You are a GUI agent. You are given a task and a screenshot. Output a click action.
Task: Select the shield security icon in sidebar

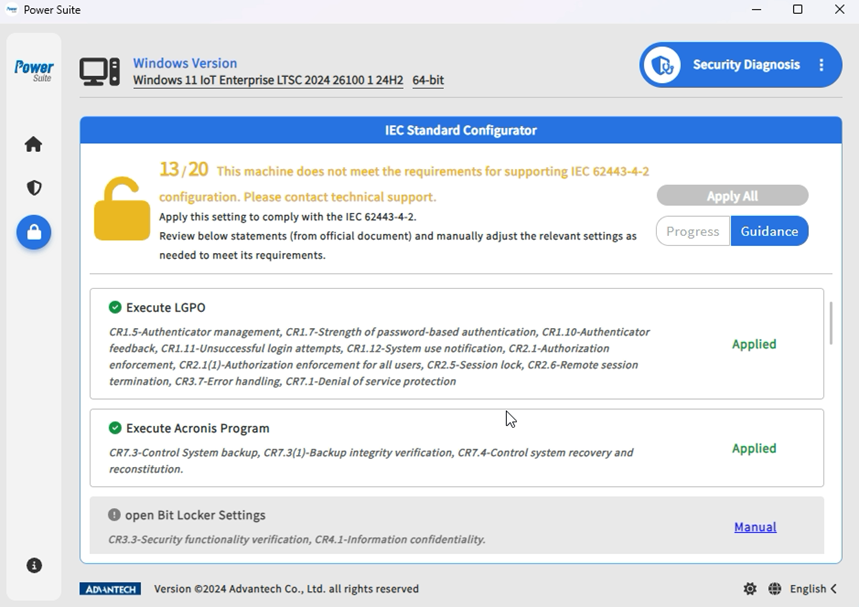(33, 188)
